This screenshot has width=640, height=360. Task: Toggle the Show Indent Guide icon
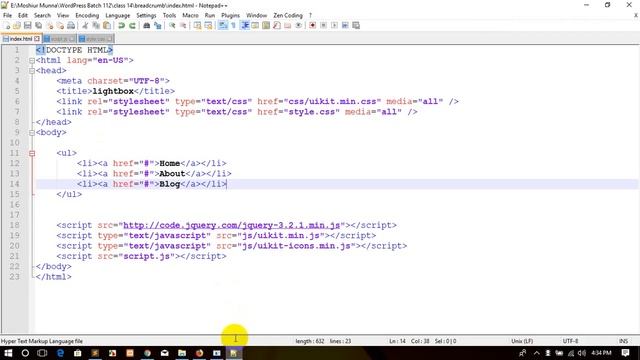[x=245, y=25]
